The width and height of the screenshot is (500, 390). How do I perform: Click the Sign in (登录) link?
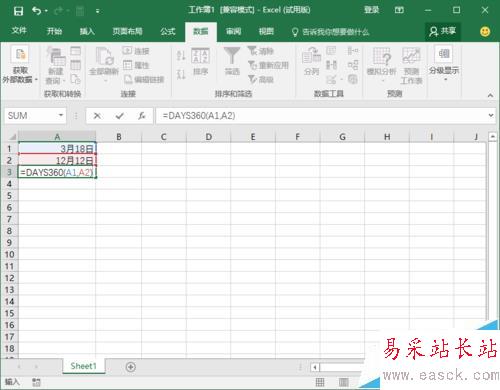pos(371,10)
